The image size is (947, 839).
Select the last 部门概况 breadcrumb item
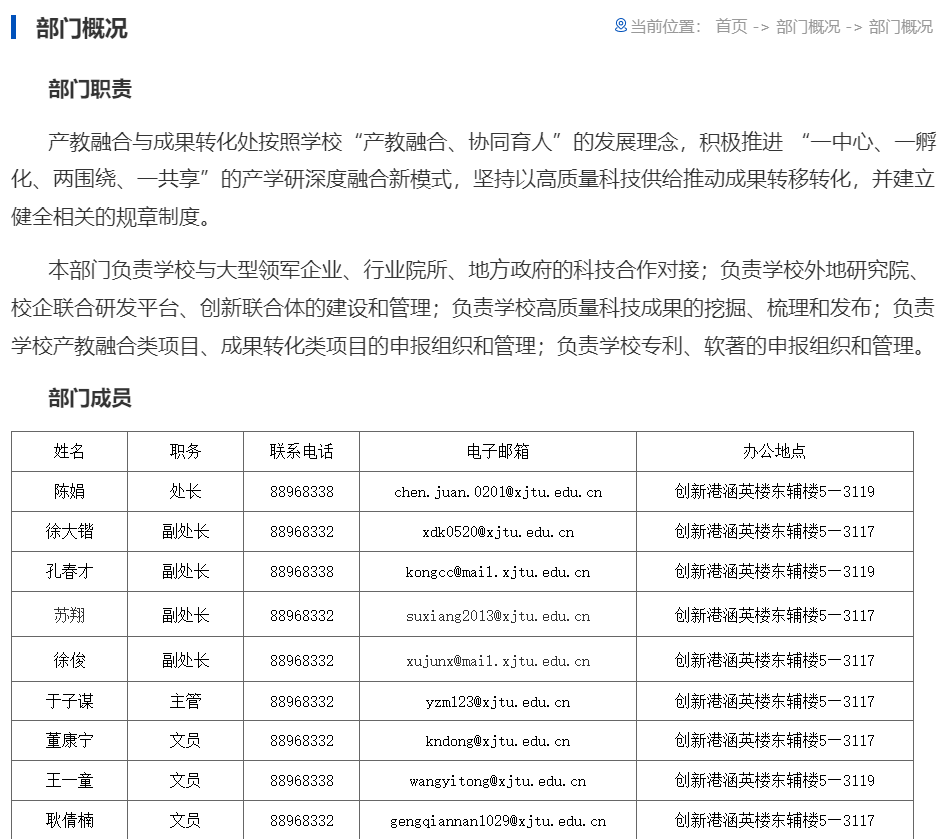(900, 27)
